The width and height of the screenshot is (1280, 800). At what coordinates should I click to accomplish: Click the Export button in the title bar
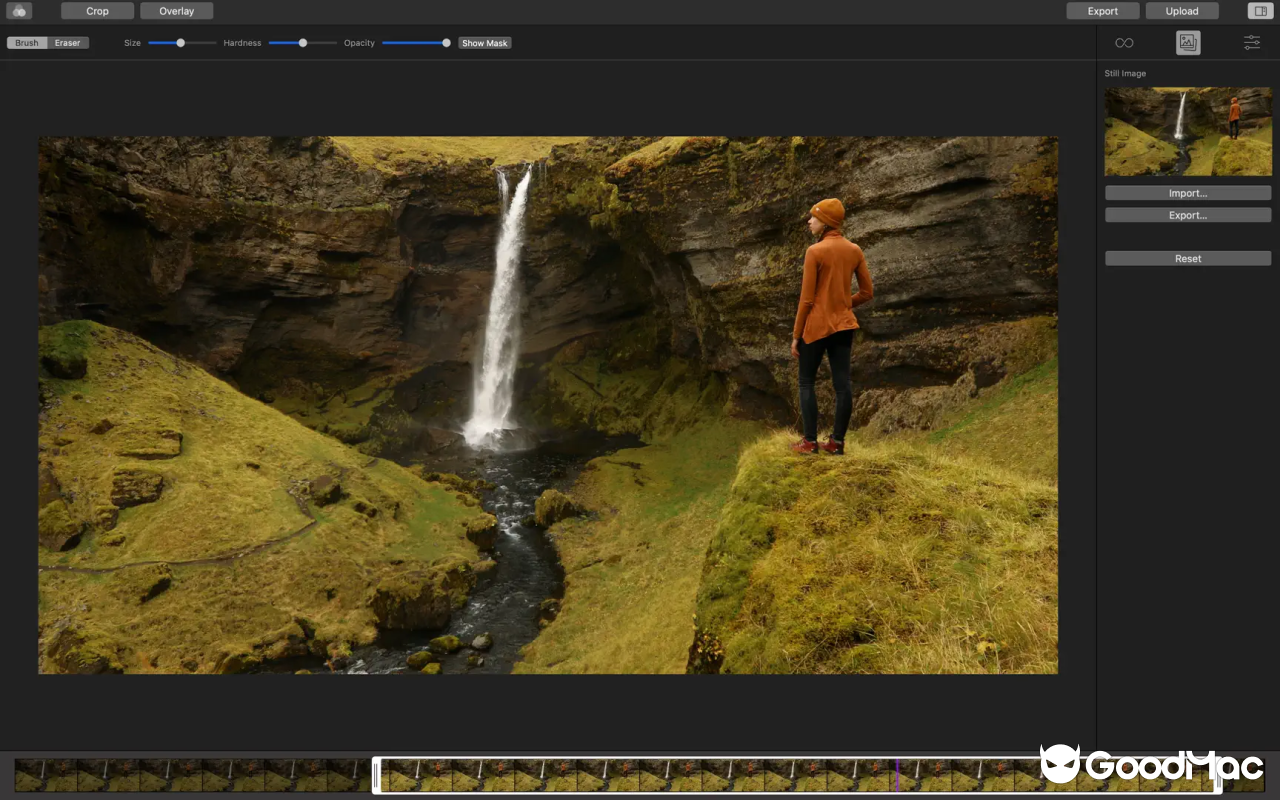pyautogui.click(x=1102, y=10)
